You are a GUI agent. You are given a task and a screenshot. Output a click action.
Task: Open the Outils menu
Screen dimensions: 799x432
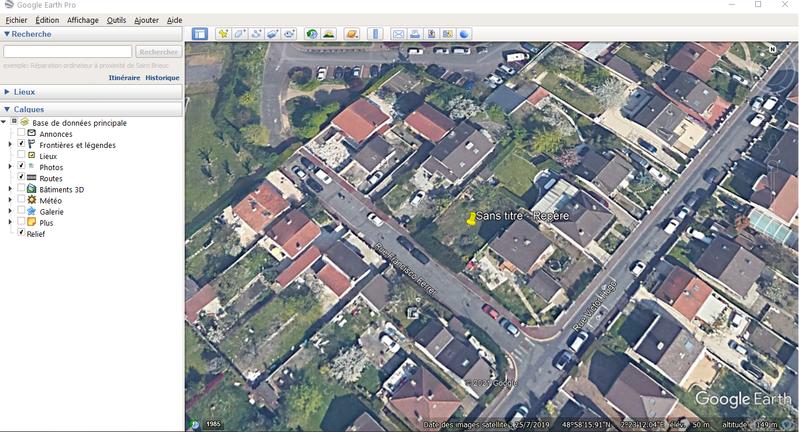[x=116, y=20]
